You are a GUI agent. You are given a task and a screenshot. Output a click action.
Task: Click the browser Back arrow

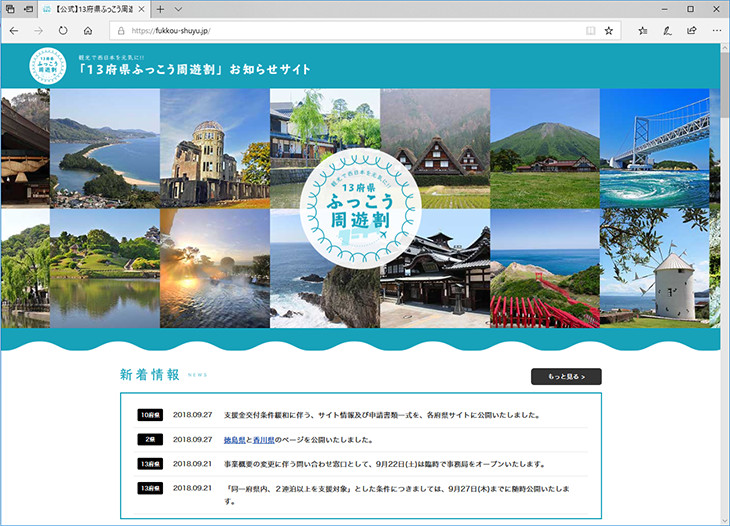(x=14, y=31)
